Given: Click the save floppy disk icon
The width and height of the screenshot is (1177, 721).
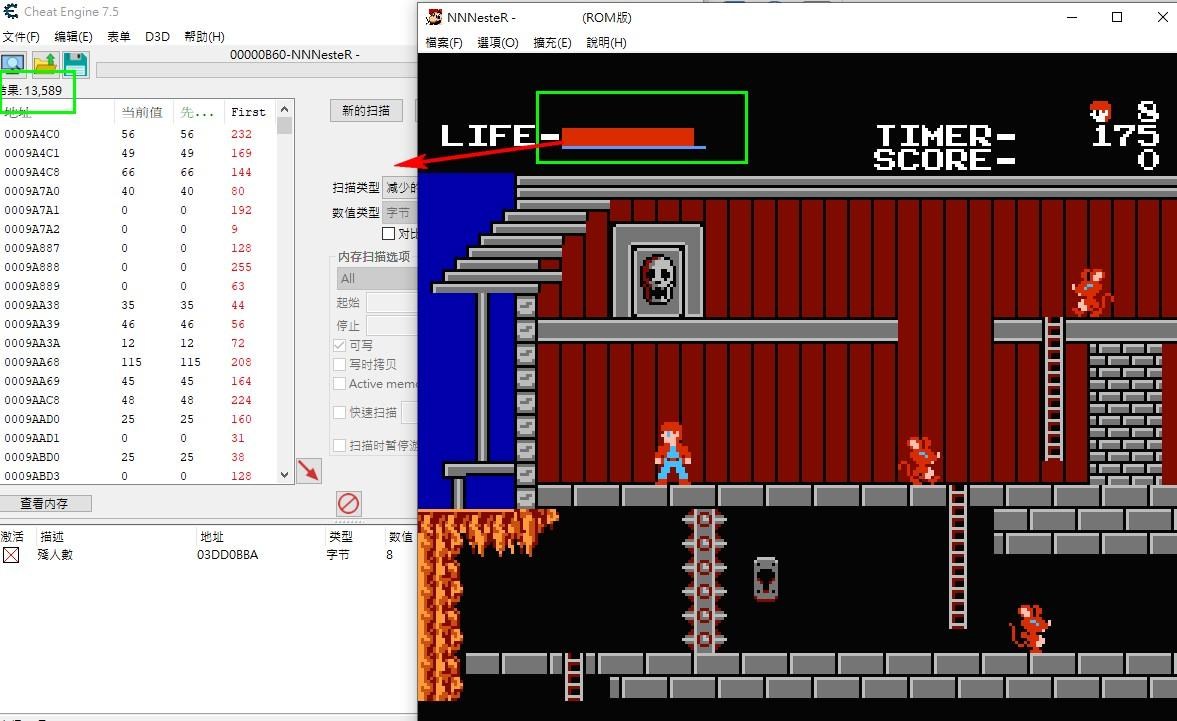Looking at the screenshot, I should coord(75,65).
